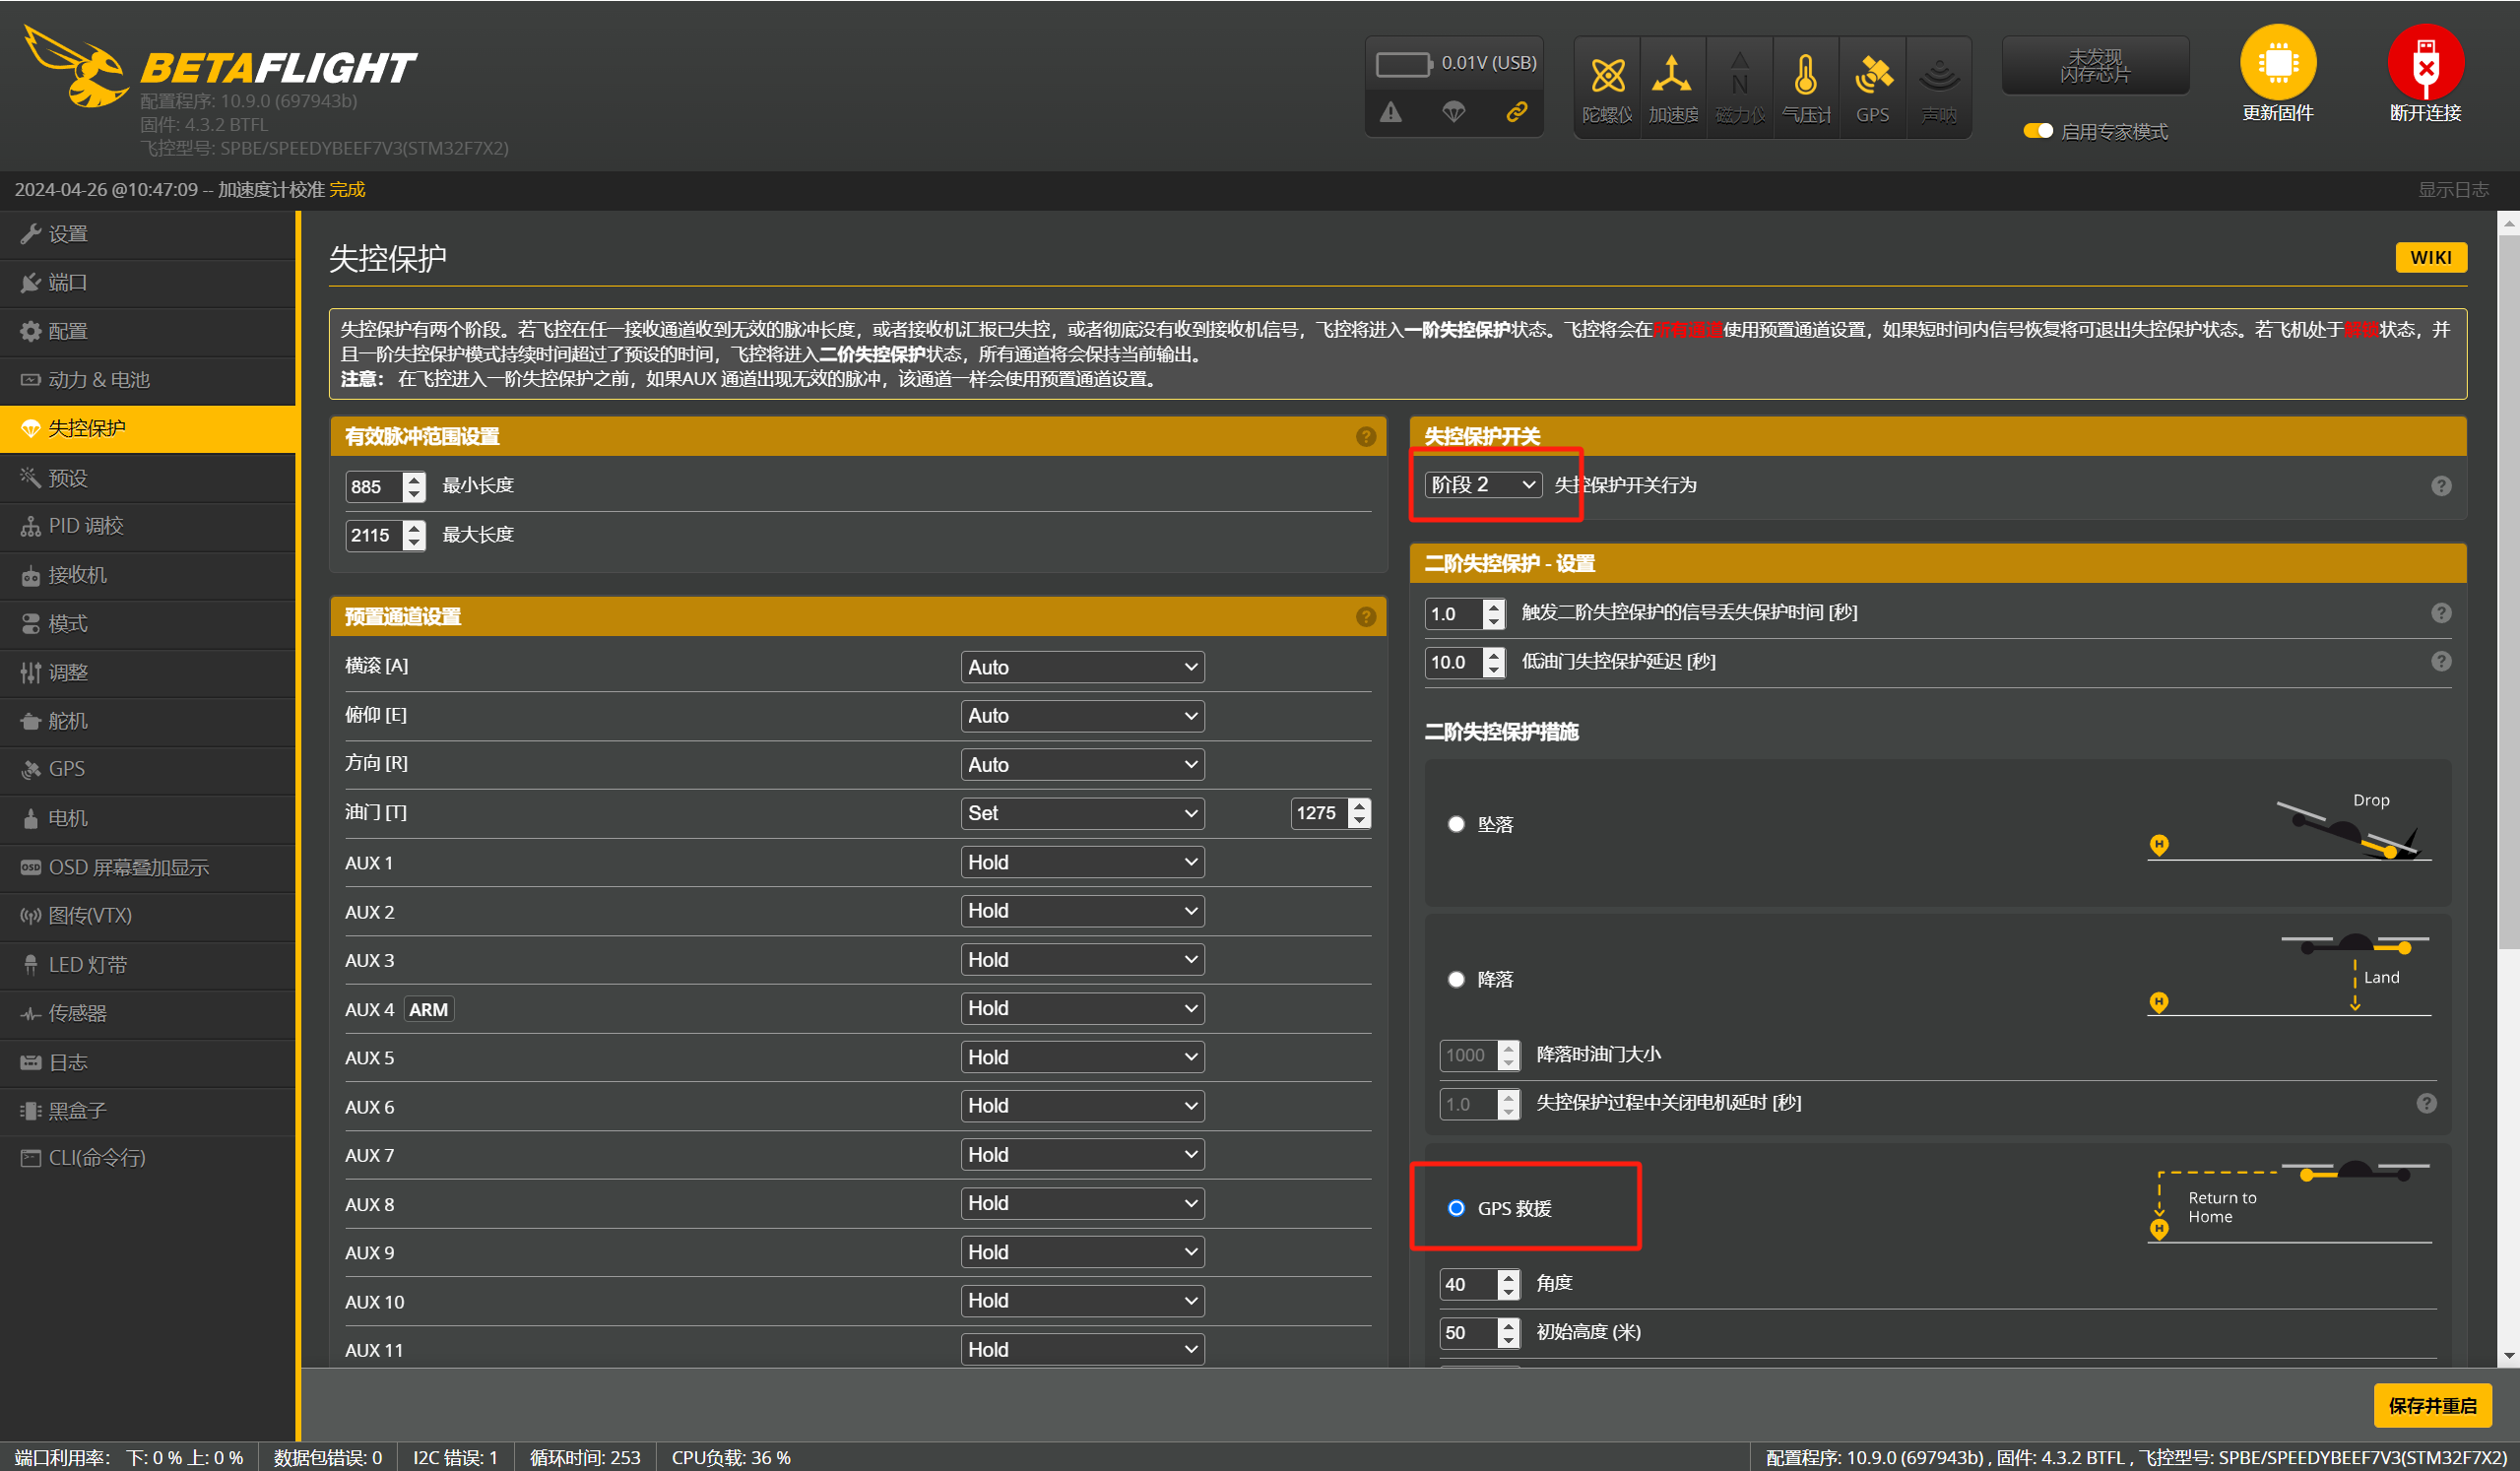Click the link icon under battery voltage

pos(1516,112)
